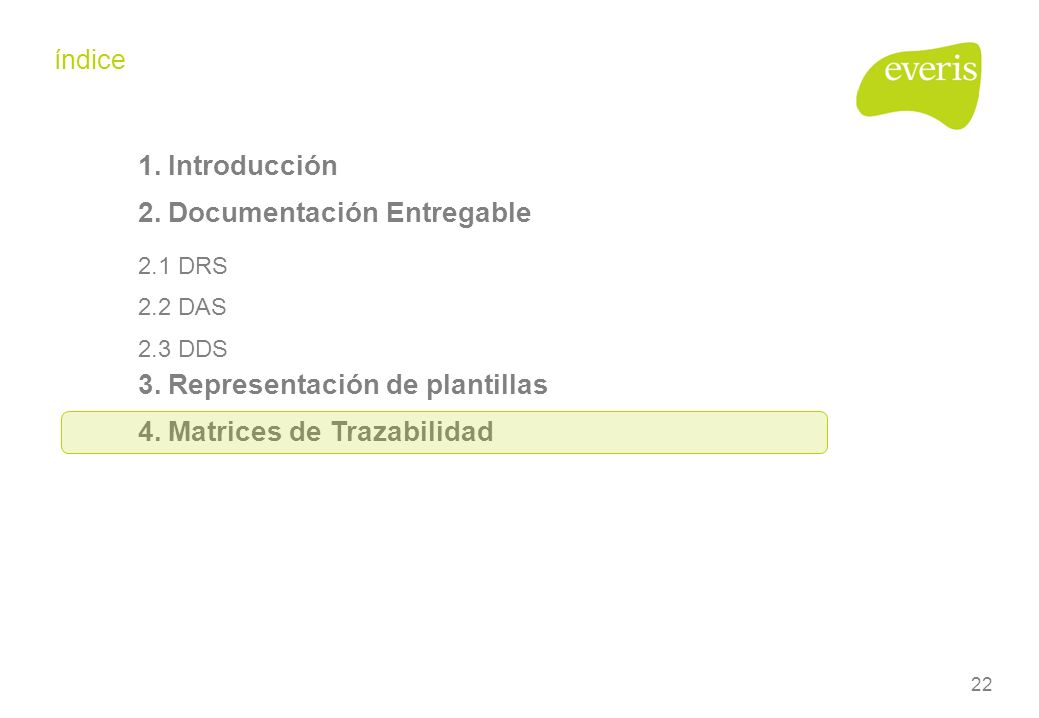Image resolution: width=1039 pixels, height=718 pixels.
Task: Click the numeral '3.' before Representación
Action: click(x=150, y=385)
